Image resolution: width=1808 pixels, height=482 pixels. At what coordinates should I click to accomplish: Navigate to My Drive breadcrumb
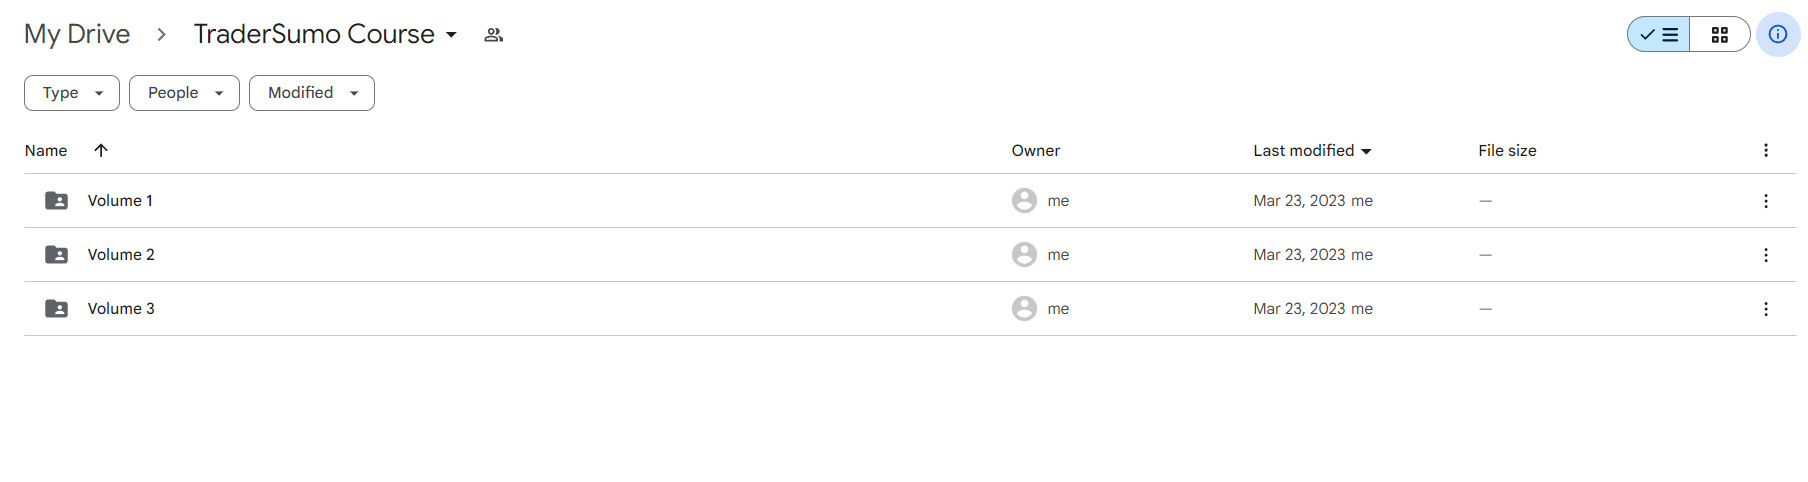pyautogui.click(x=77, y=34)
